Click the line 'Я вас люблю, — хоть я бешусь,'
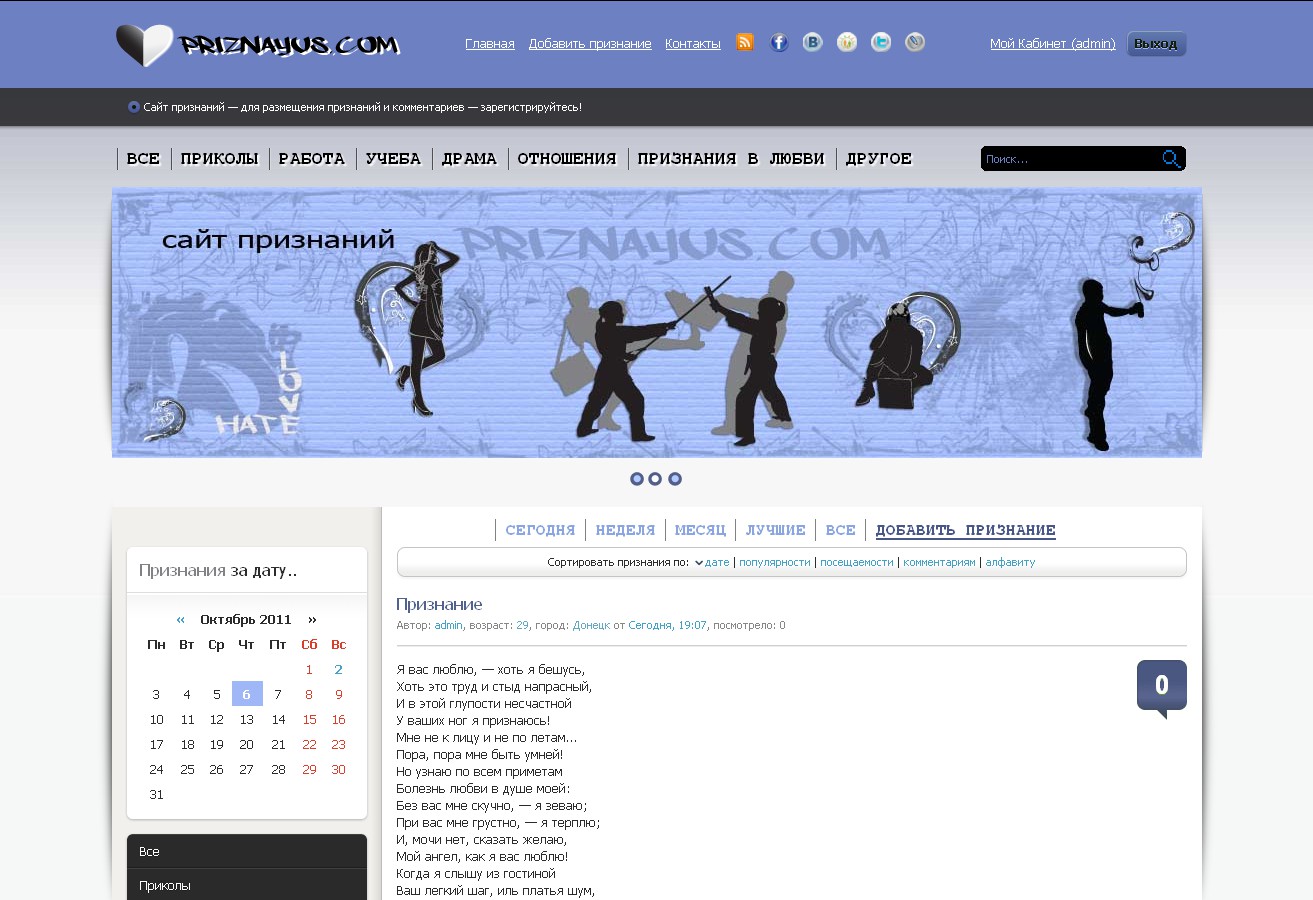Screen dimensions: 1313x900 click(491, 669)
